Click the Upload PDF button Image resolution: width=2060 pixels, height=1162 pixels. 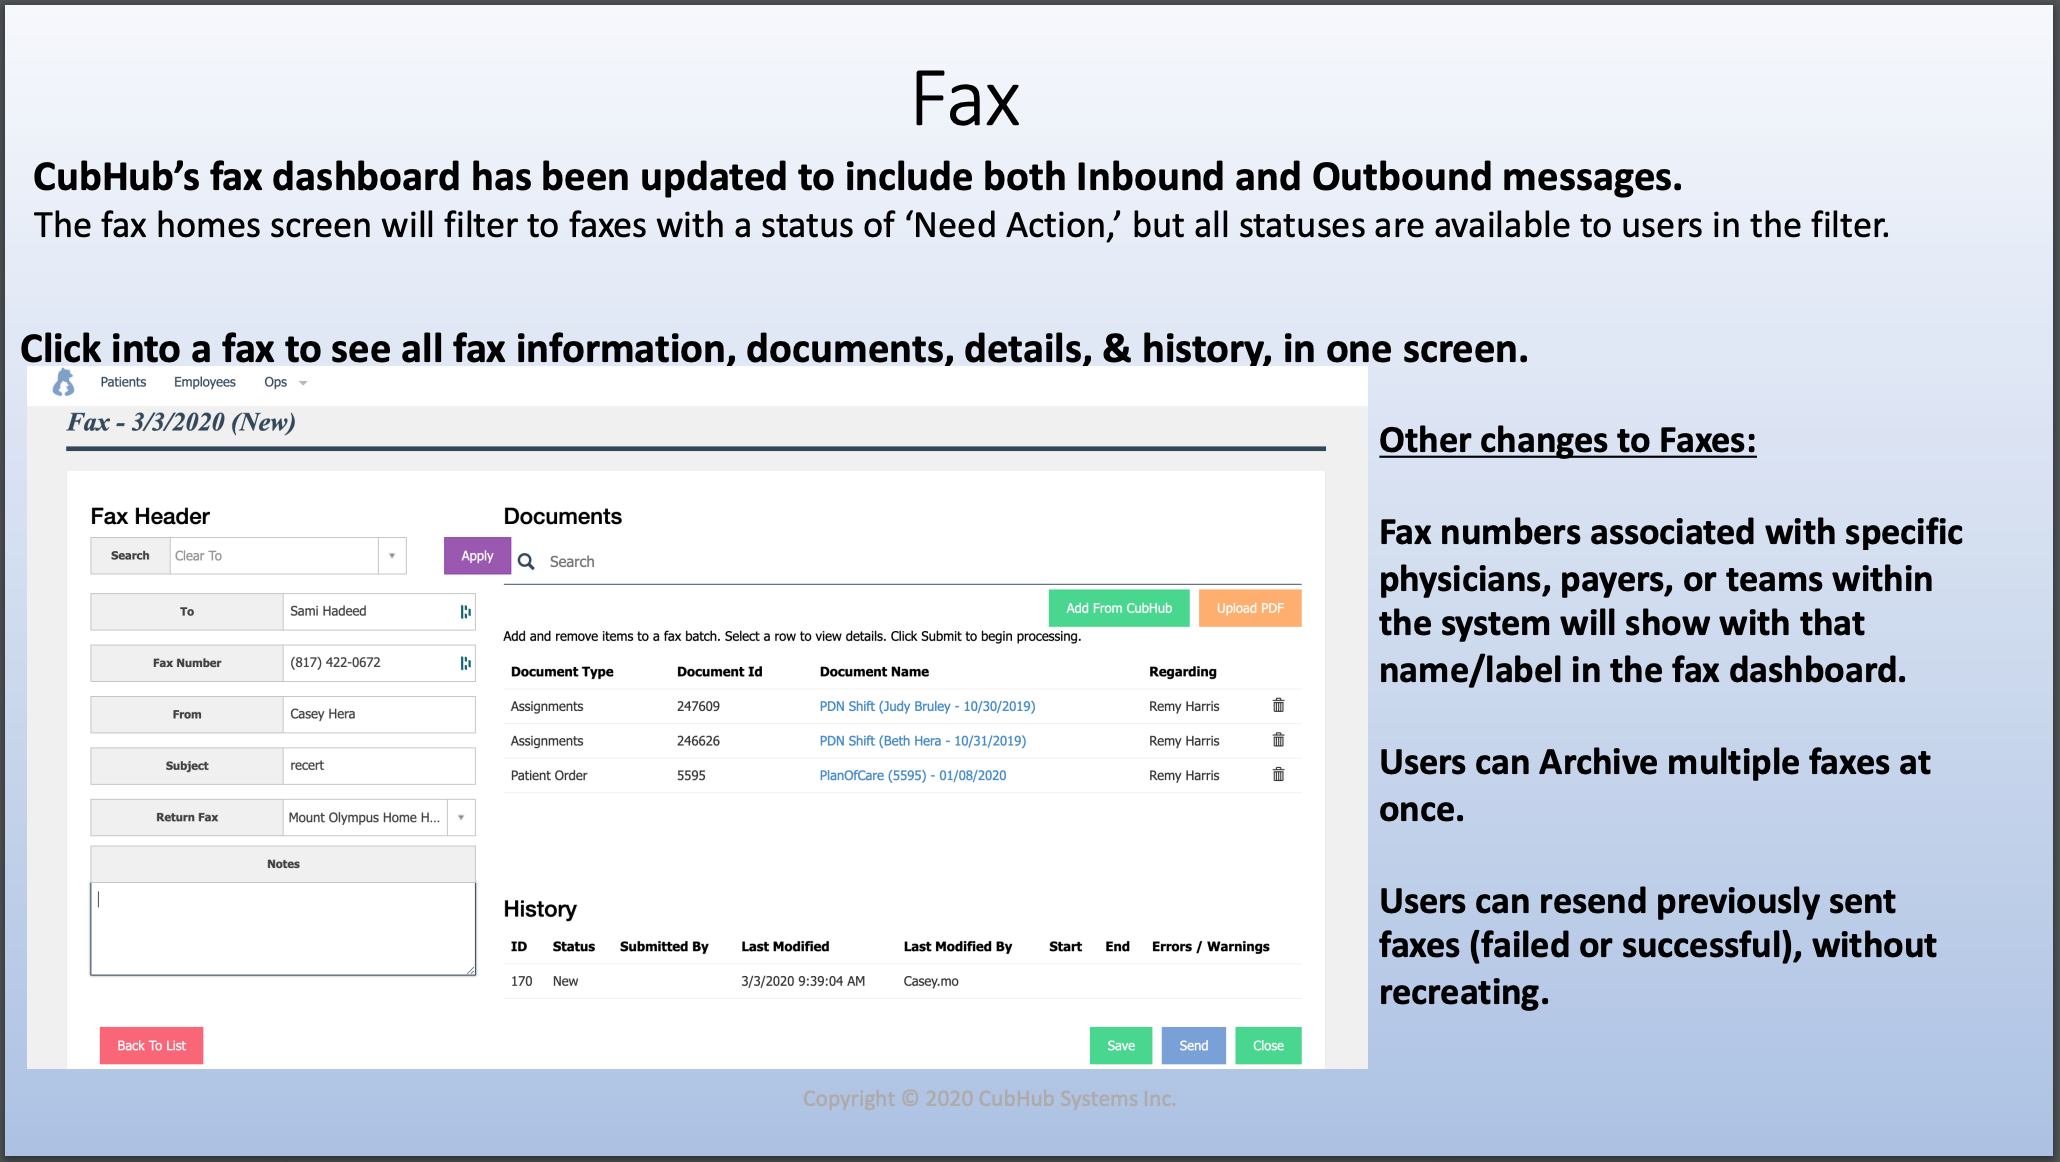pyautogui.click(x=1250, y=608)
